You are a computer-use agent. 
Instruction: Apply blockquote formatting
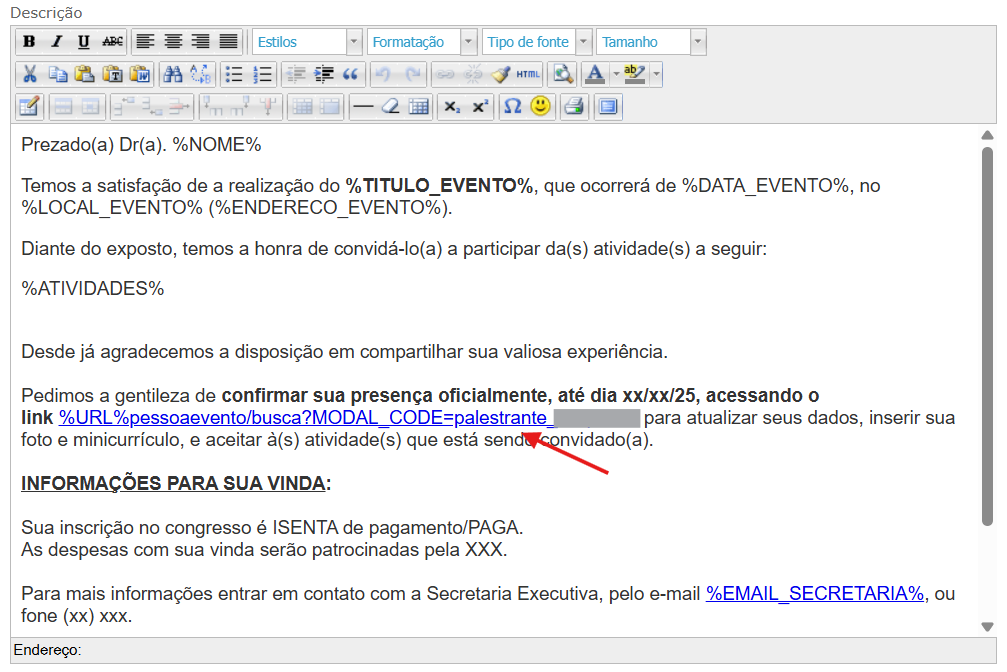pos(351,74)
